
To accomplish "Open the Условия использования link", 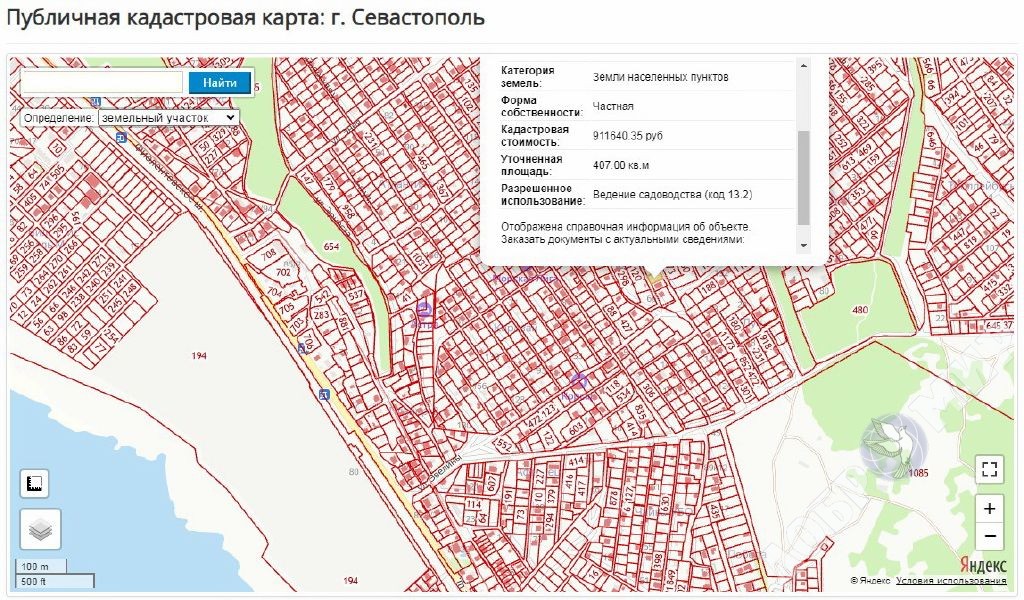I will pyautogui.click(x=951, y=580).
